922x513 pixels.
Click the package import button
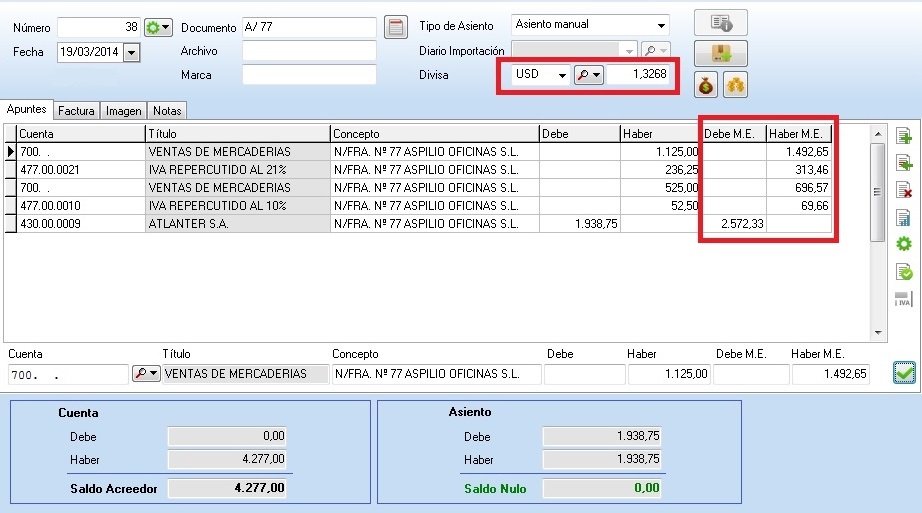pyautogui.click(x=720, y=54)
